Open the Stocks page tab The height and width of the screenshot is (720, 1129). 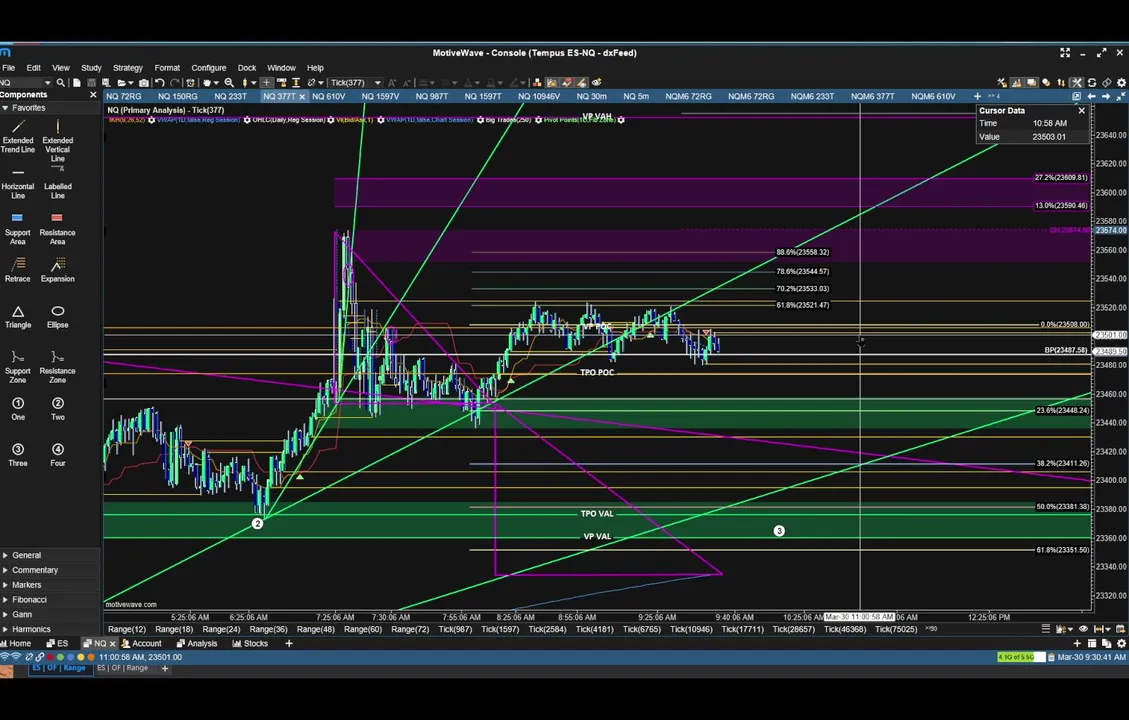tap(250, 644)
